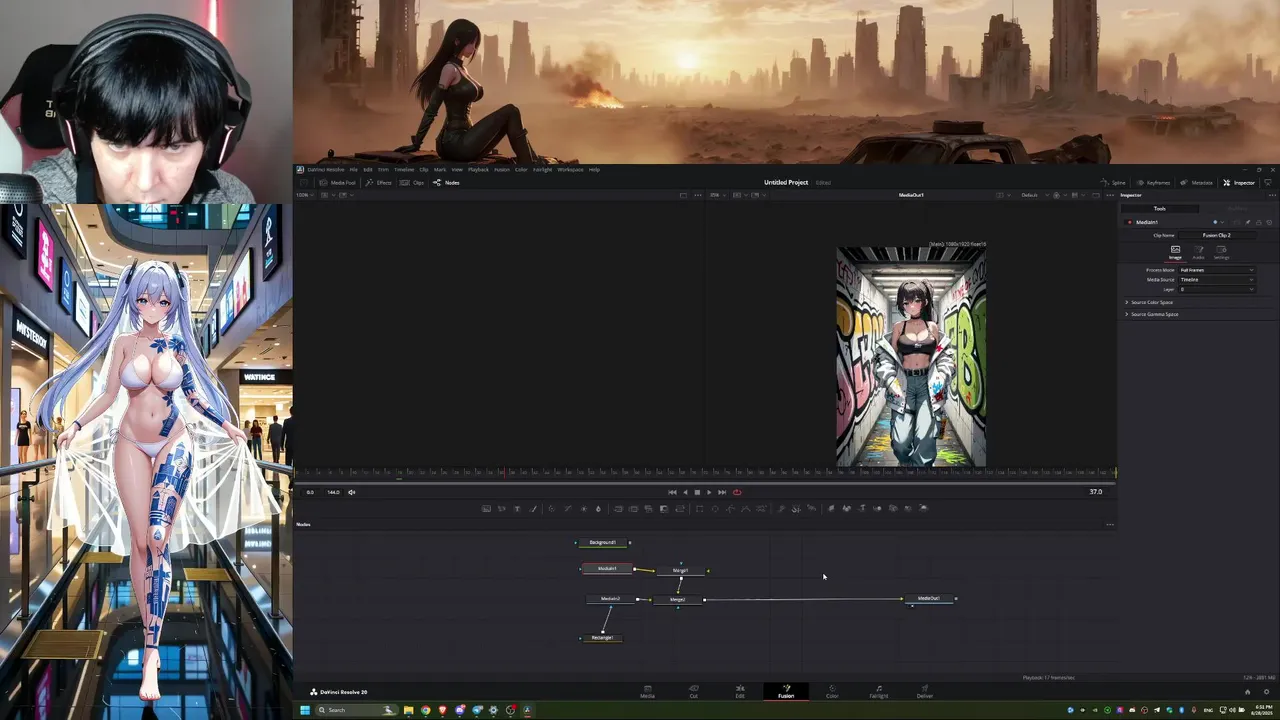This screenshot has height=720, width=1280.
Task: Open the File menu
Action: pyautogui.click(x=353, y=169)
